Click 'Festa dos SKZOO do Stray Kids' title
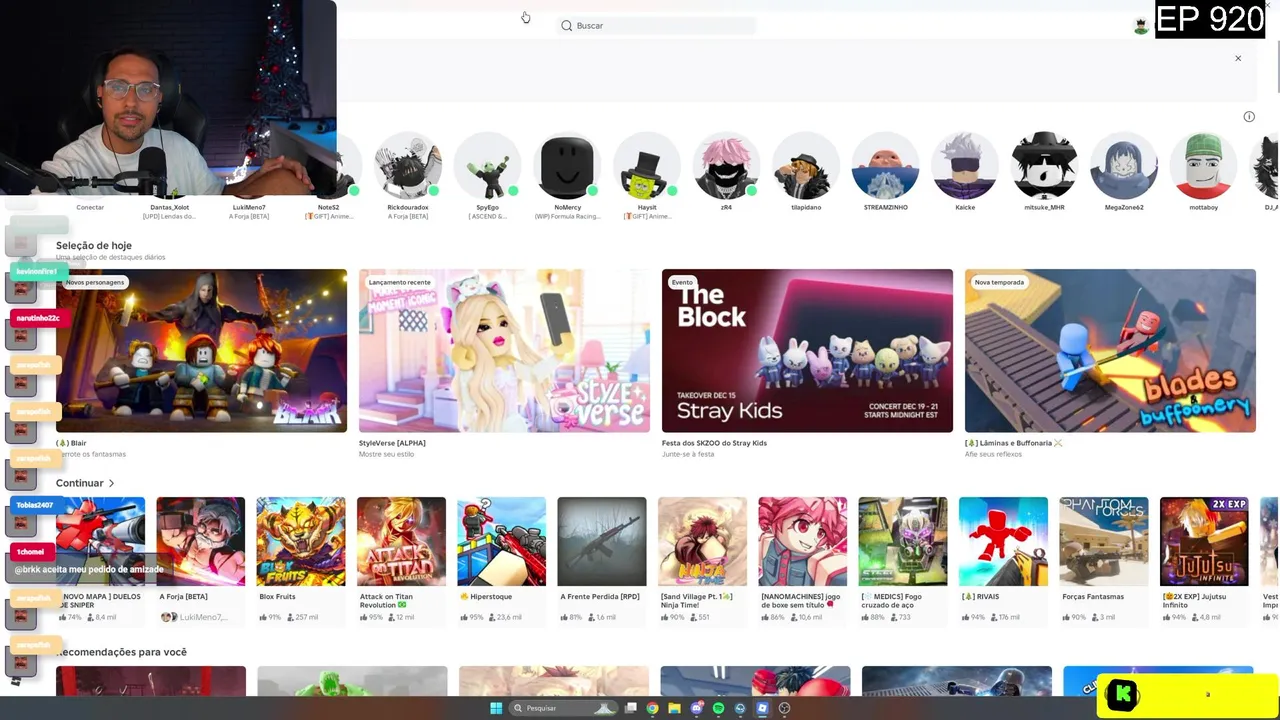The width and height of the screenshot is (1280, 720). click(714, 443)
